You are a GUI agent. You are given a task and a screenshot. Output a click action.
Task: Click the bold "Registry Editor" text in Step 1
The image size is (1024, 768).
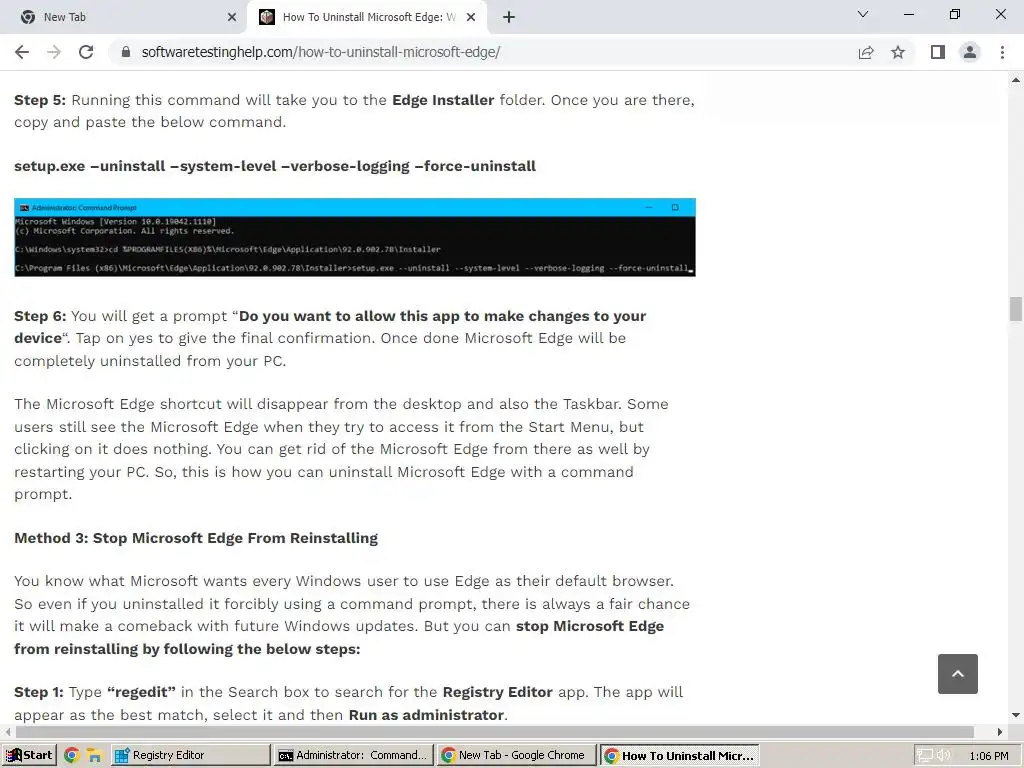point(498,692)
